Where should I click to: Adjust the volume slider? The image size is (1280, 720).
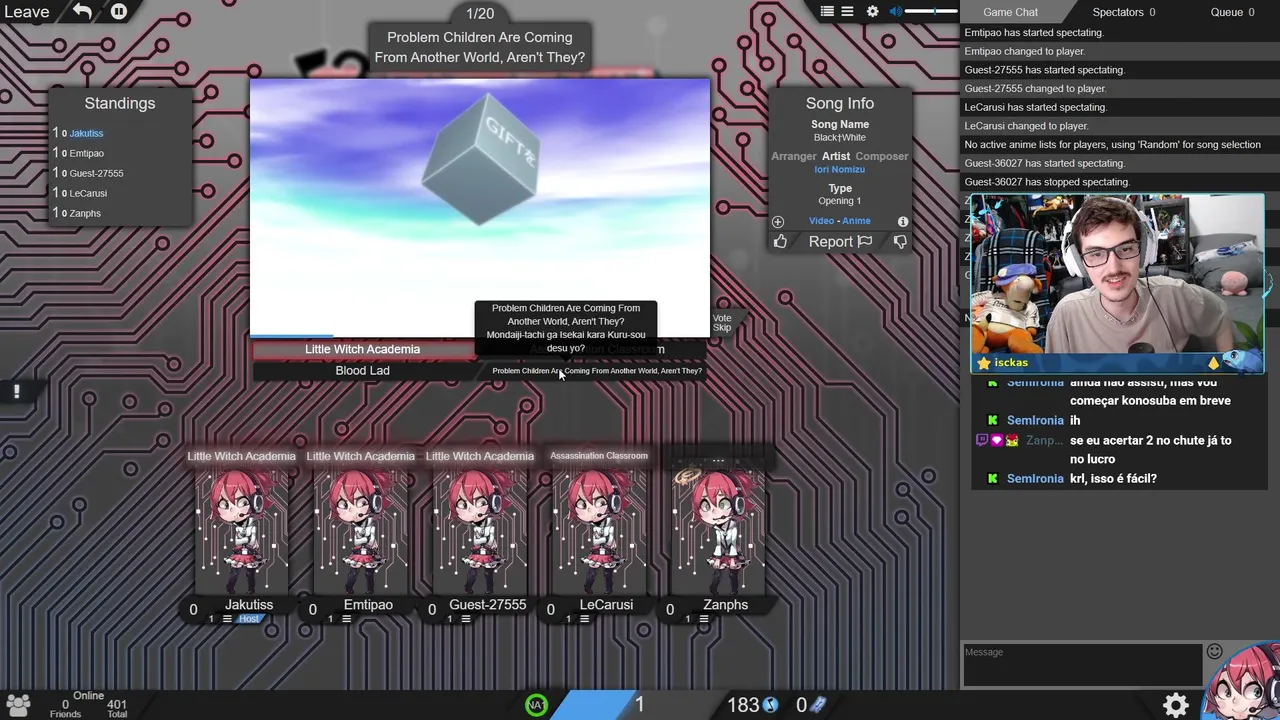[x=930, y=12]
